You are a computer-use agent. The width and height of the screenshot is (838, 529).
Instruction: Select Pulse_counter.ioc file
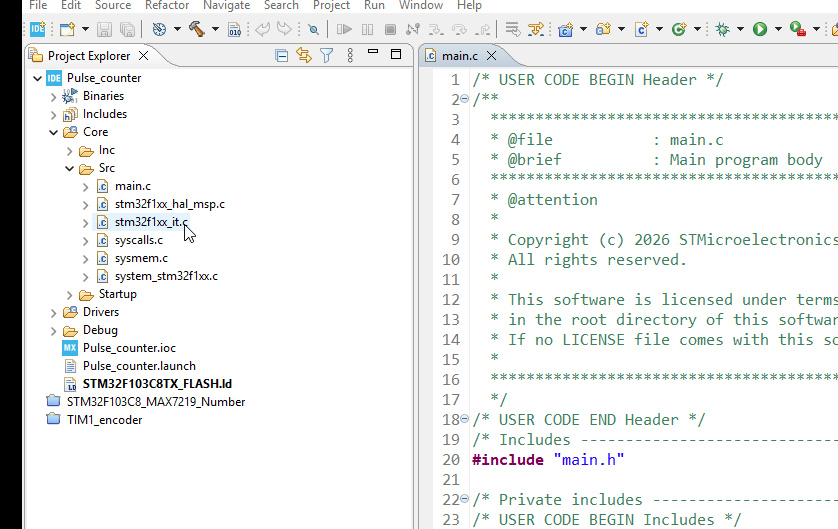(x=129, y=348)
